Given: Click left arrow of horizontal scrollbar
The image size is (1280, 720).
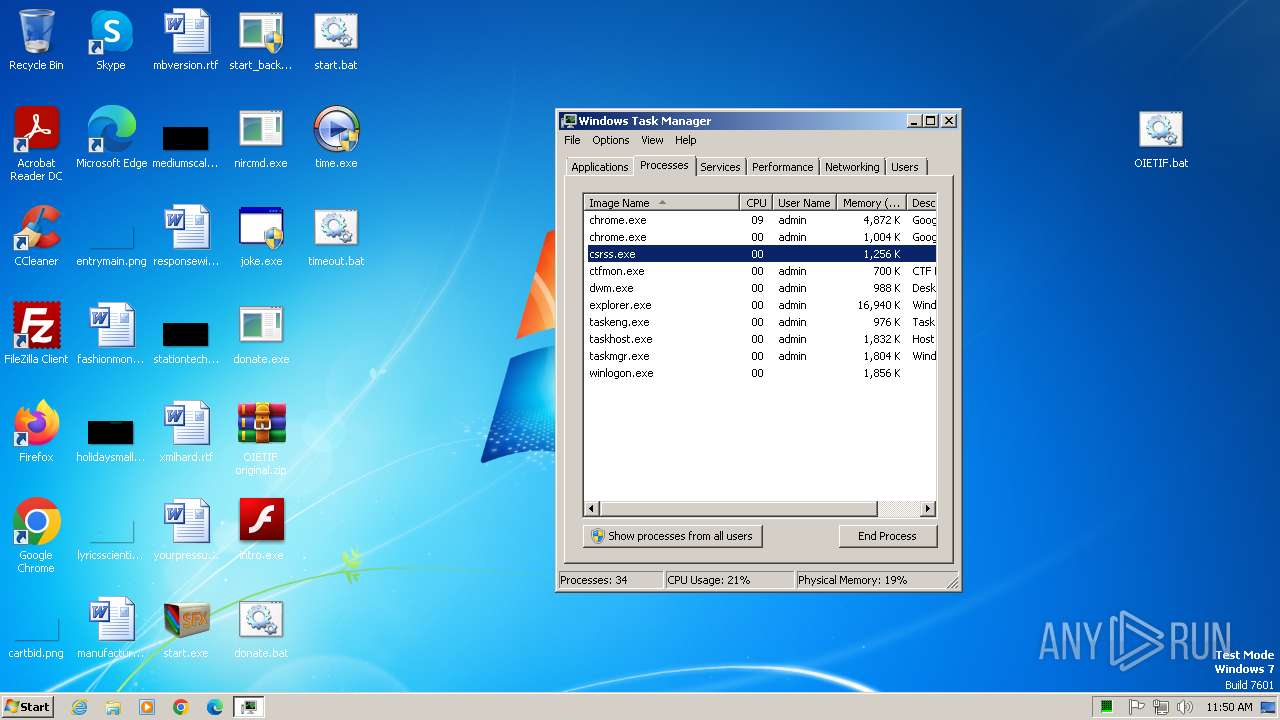Looking at the screenshot, I should tap(592, 509).
